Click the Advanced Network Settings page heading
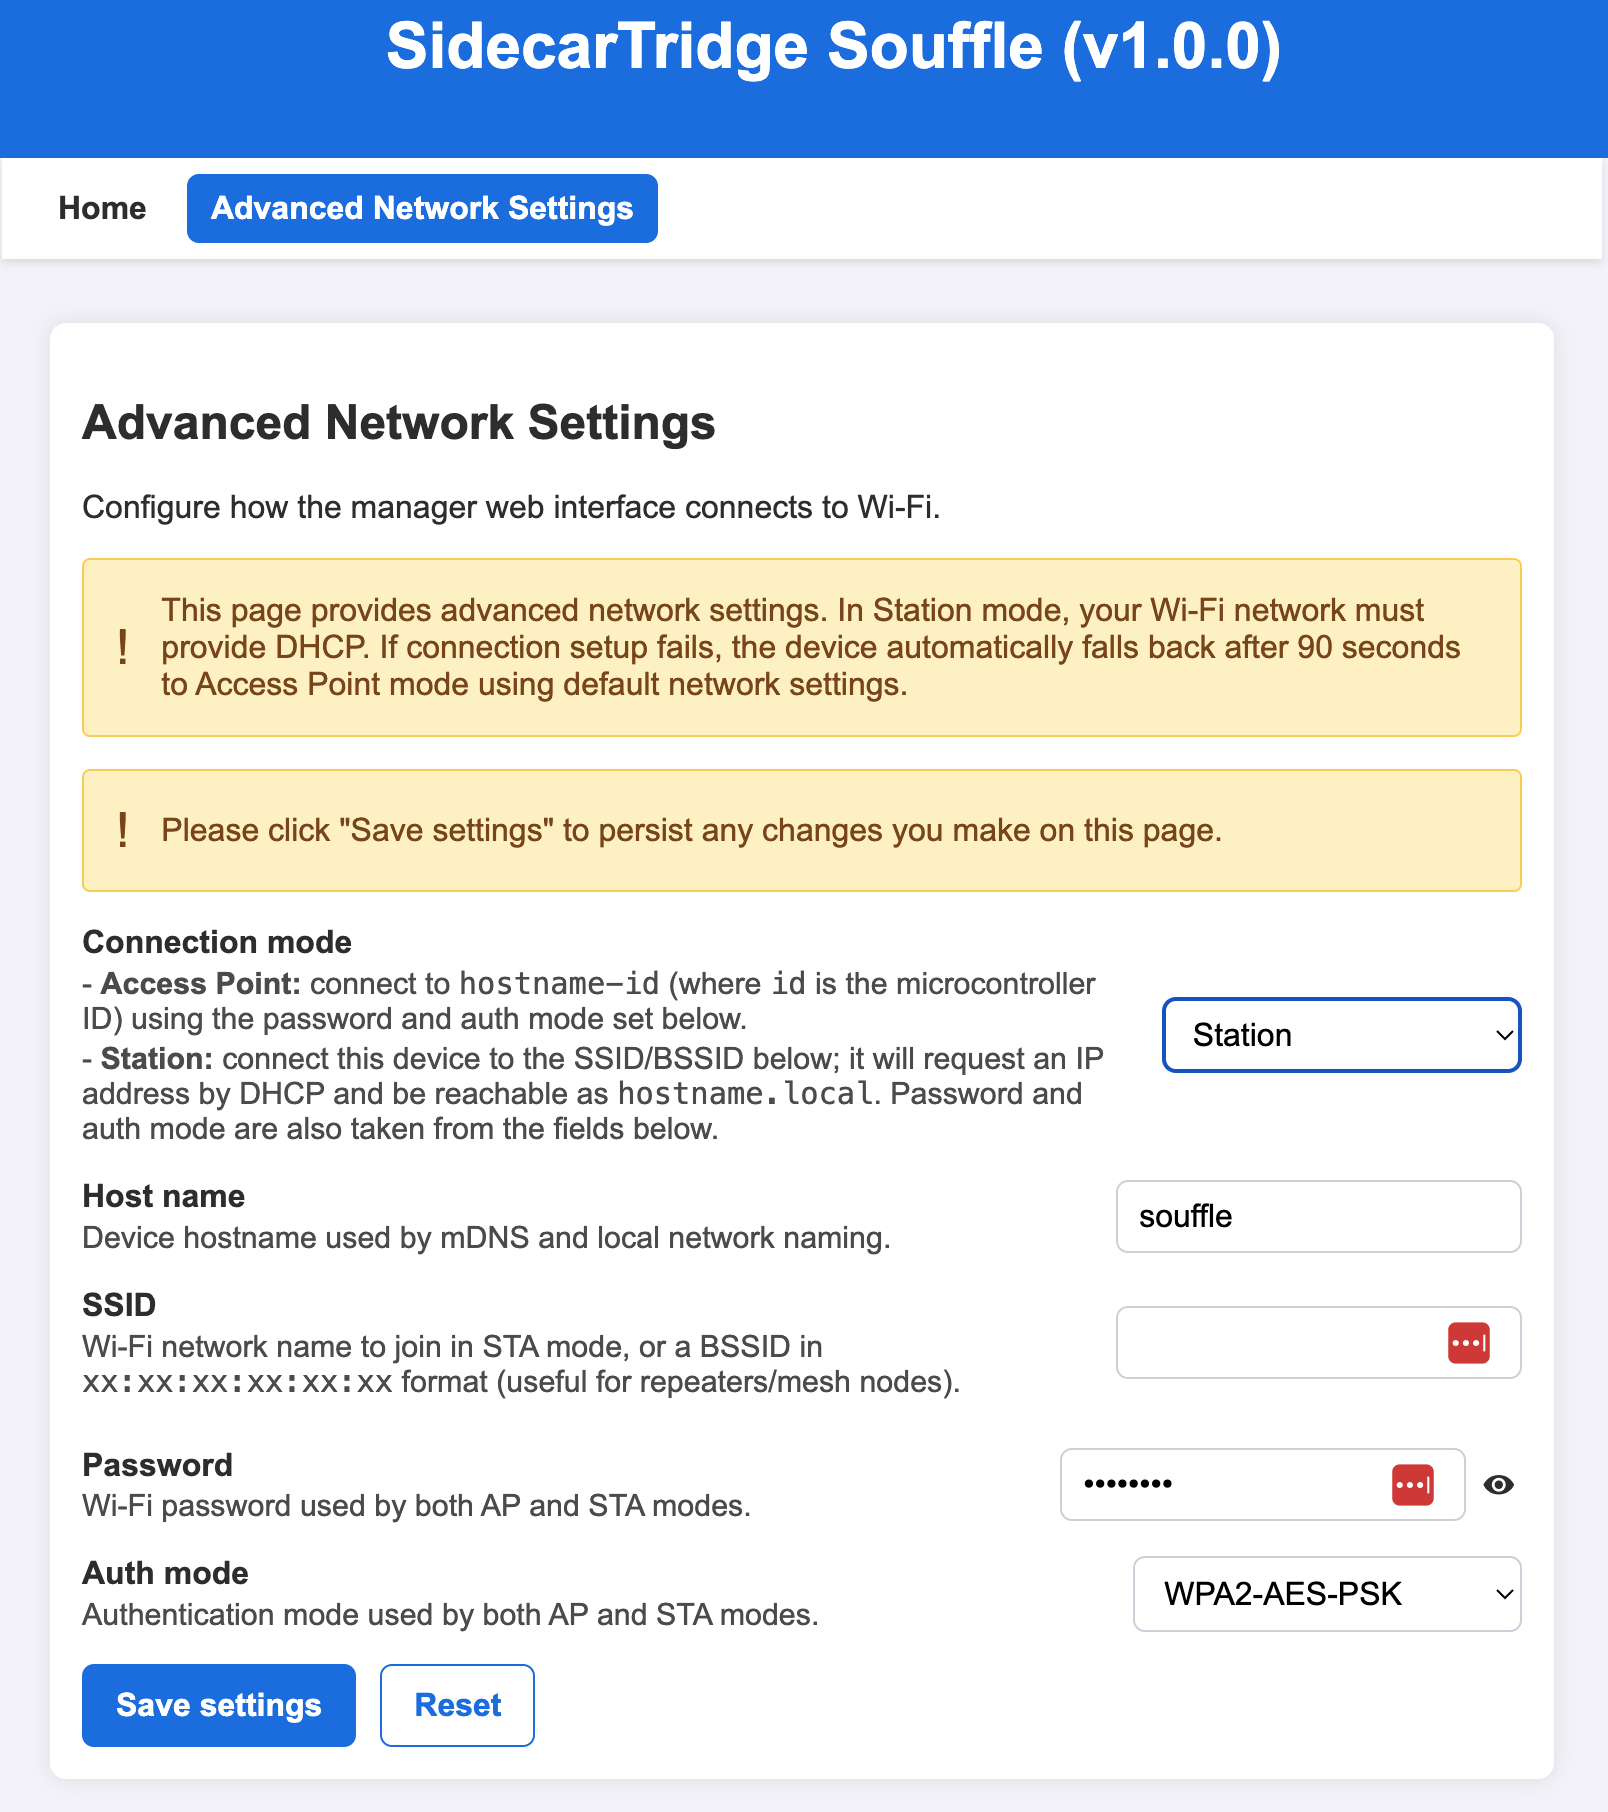The height and width of the screenshot is (1812, 1608). (x=399, y=422)
